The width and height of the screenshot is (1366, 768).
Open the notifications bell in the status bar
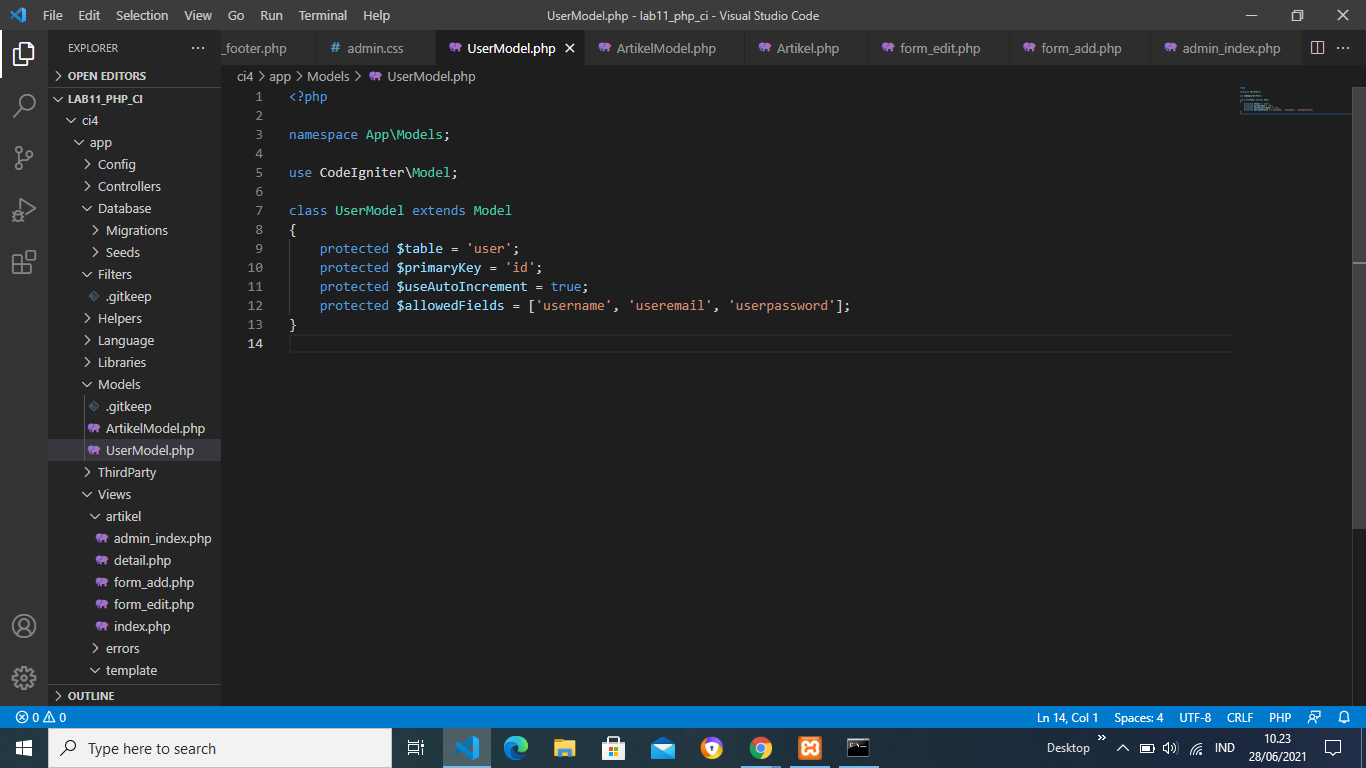click(x=1344, y=717)
